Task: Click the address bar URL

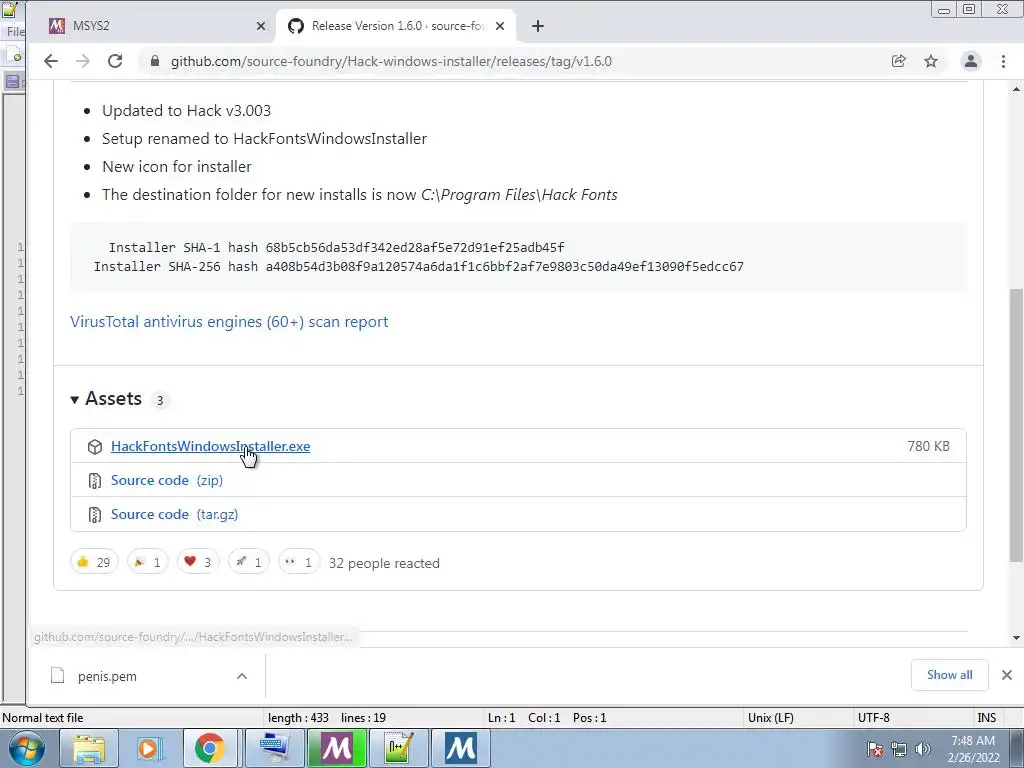Action: [391, 61]
